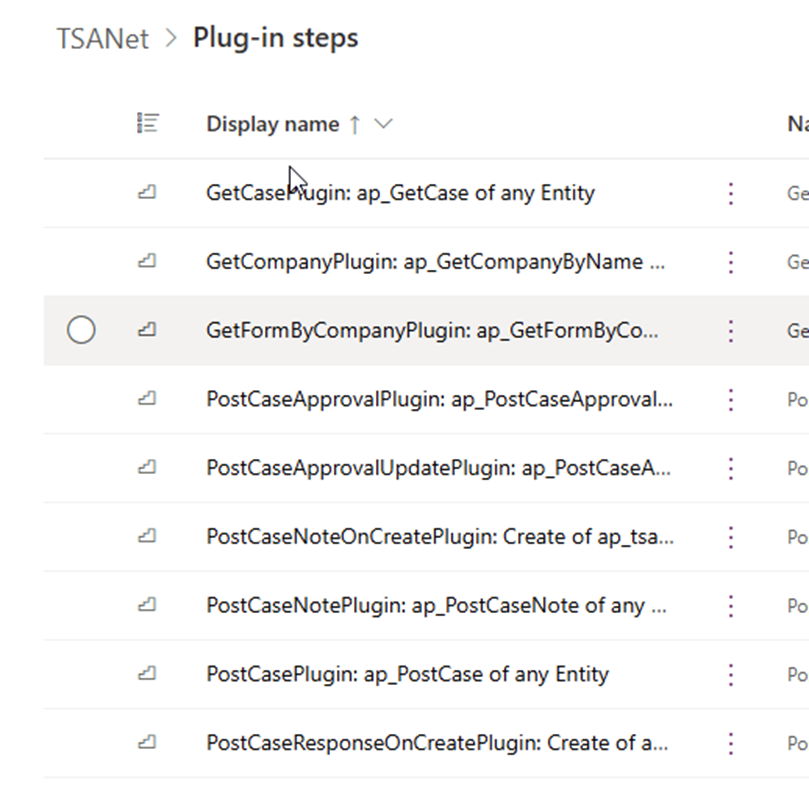Open more options for PostCaseResponseOnCreatePlugin row

tap(731, 744)
